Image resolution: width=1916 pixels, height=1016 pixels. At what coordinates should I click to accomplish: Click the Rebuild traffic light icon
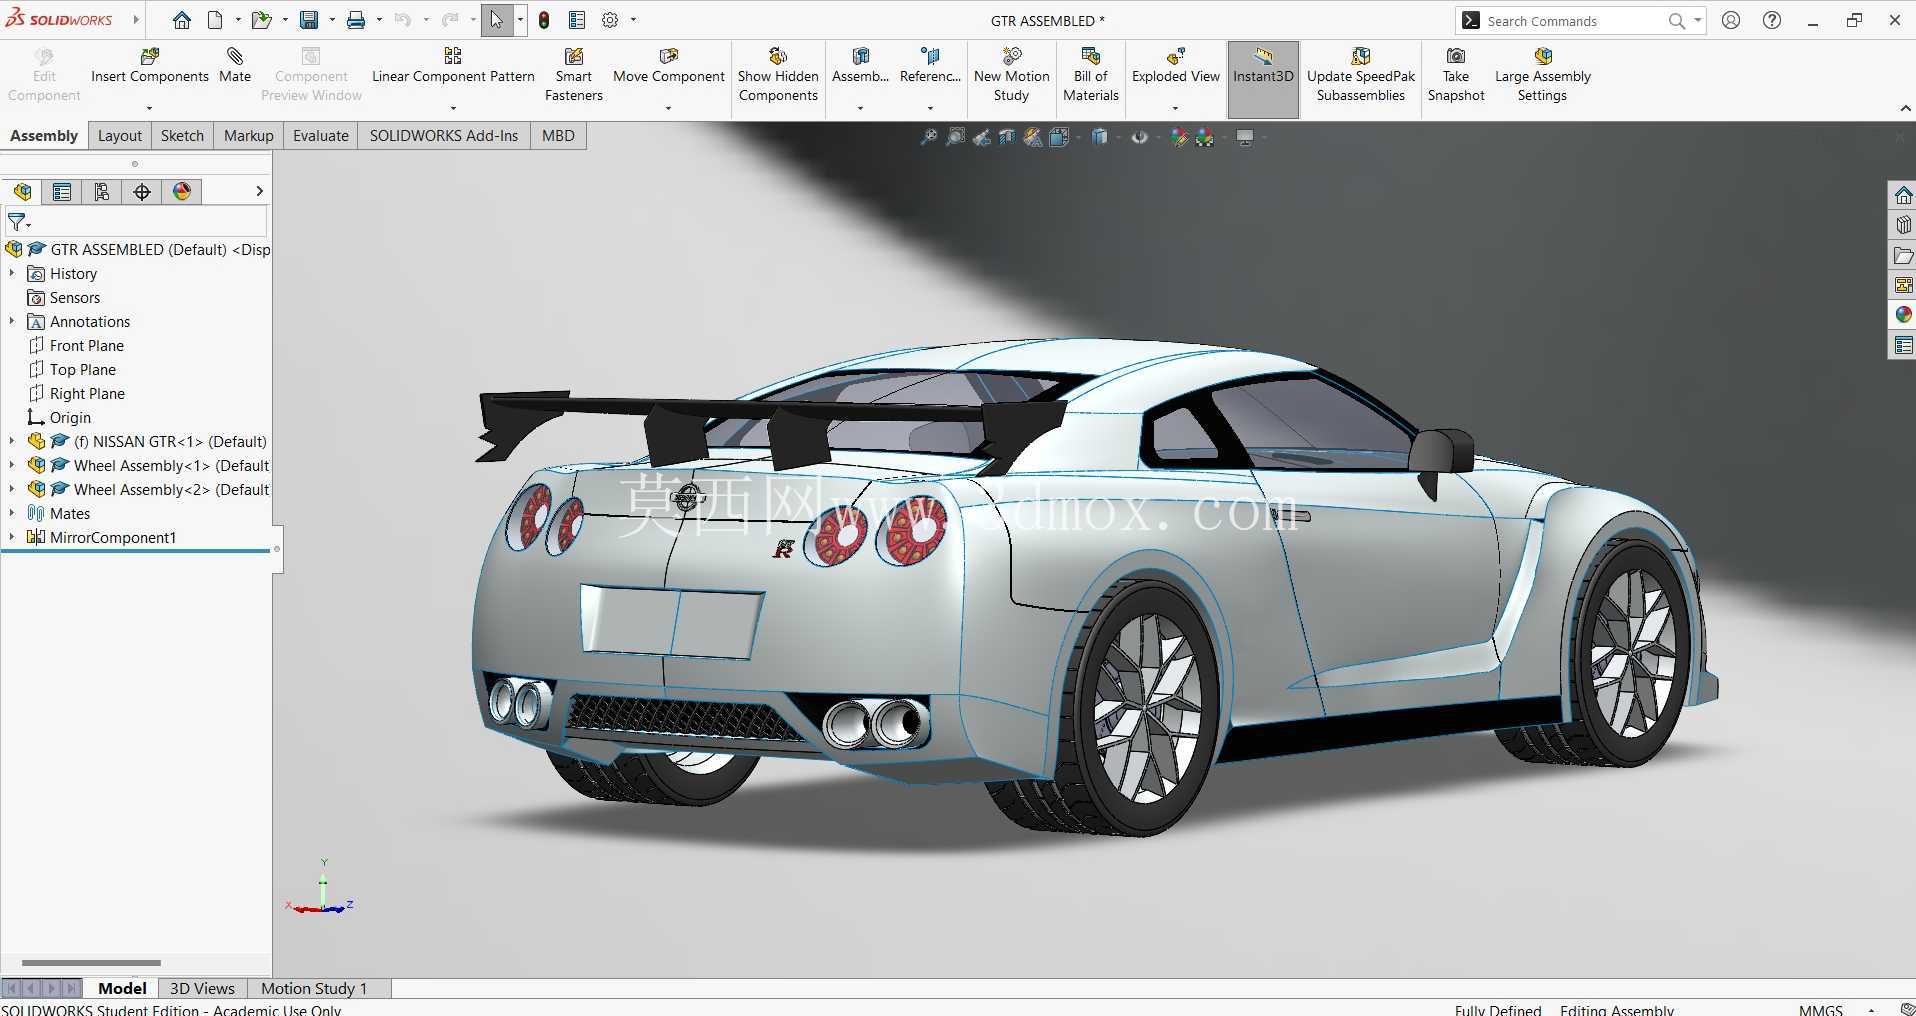tap(544, 20)
